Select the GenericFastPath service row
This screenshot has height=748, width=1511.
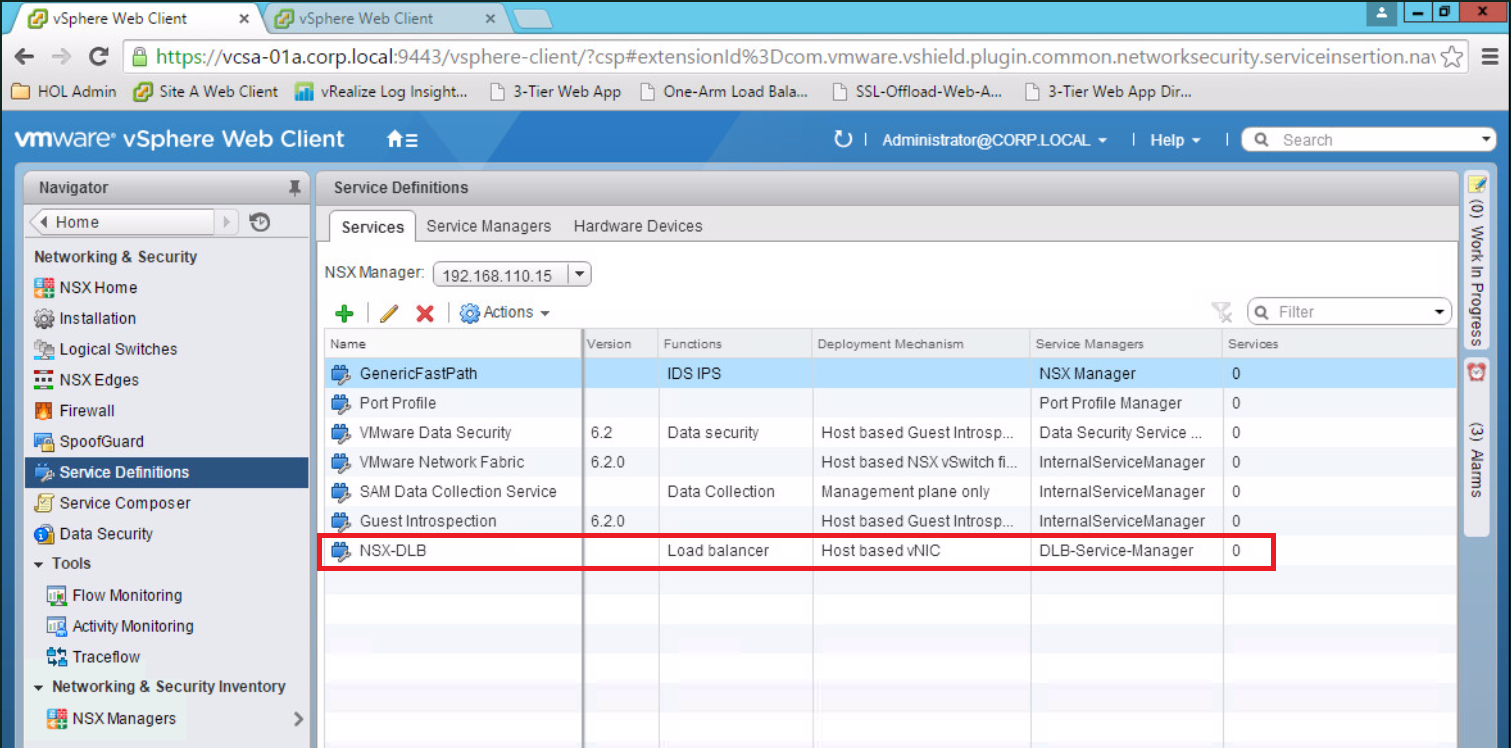(889, 374)
